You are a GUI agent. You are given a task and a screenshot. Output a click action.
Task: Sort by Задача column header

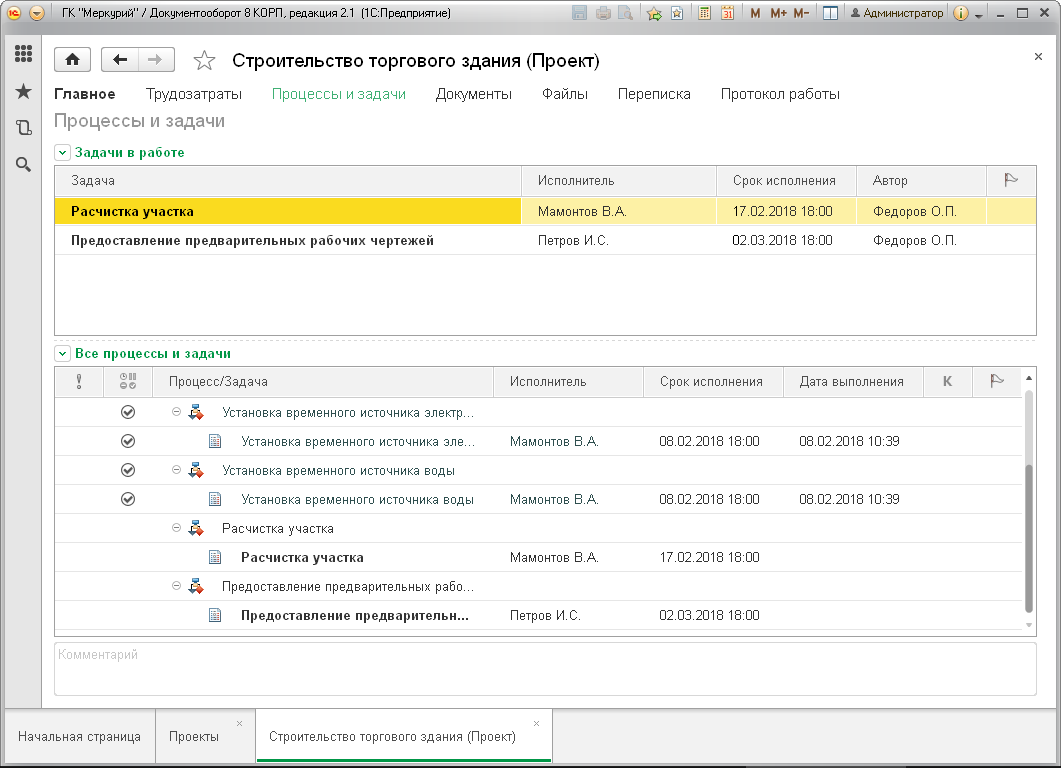(288, 181)
